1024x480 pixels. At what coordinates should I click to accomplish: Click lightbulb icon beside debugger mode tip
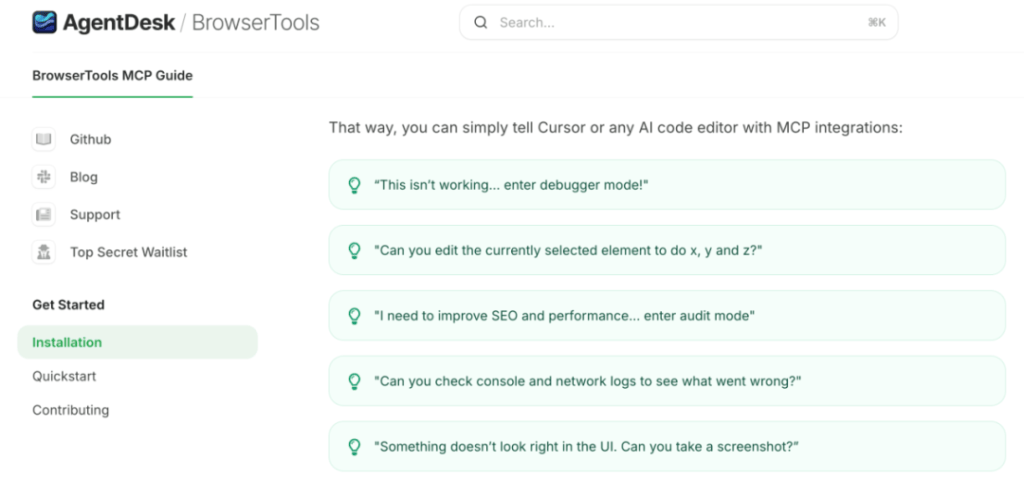353,185
